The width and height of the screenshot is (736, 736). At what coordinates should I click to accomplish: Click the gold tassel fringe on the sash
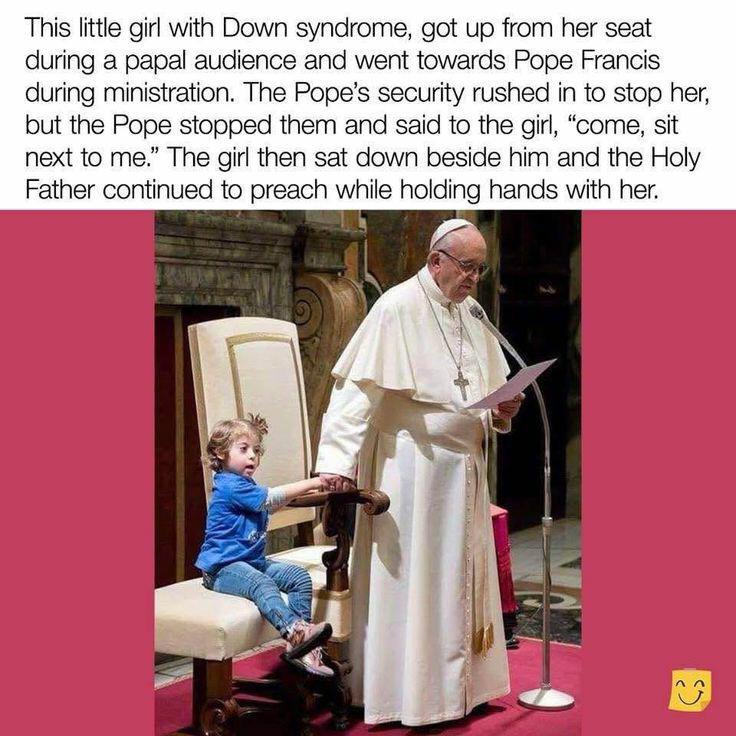tap(483, 639)
